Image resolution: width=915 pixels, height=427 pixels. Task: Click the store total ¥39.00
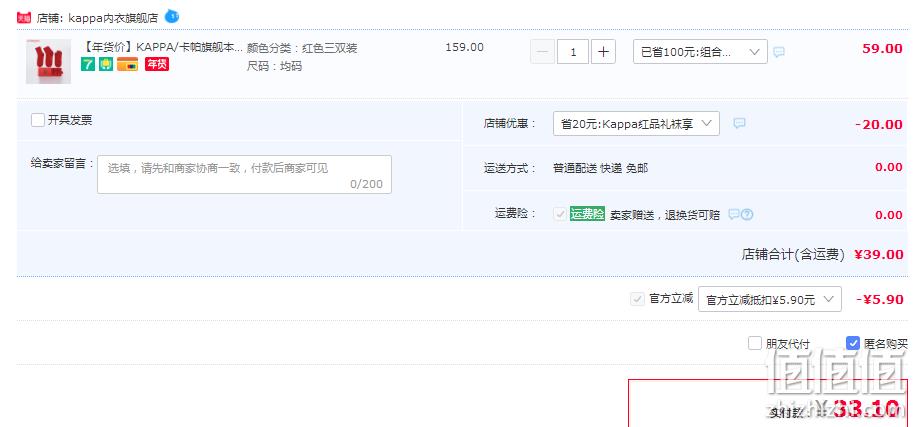coord(879,254)
